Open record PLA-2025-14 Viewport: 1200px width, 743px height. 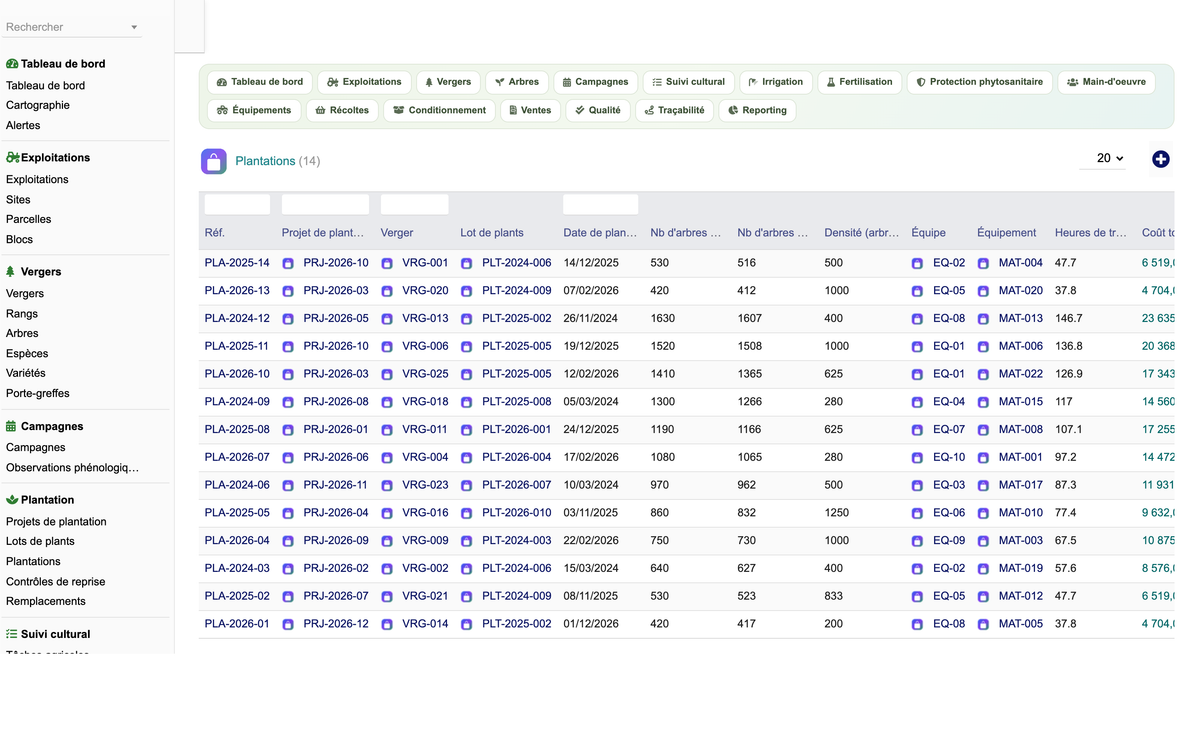237,263
